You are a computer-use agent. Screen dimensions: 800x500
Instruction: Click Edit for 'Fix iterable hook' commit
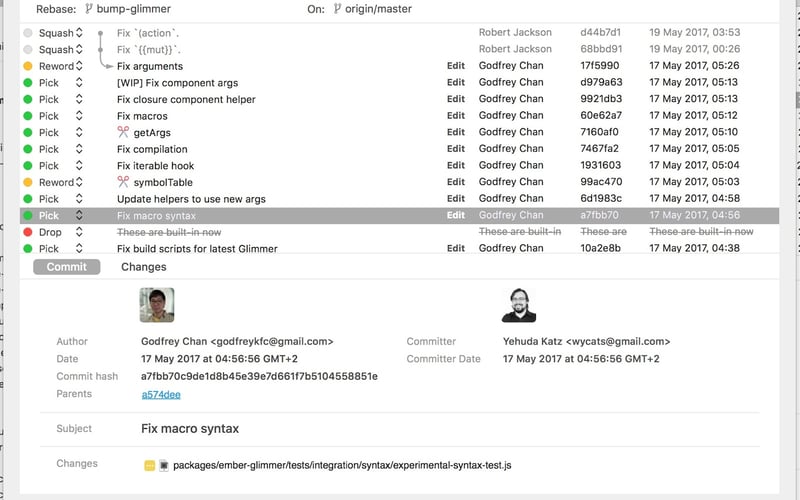click(456, 165)
